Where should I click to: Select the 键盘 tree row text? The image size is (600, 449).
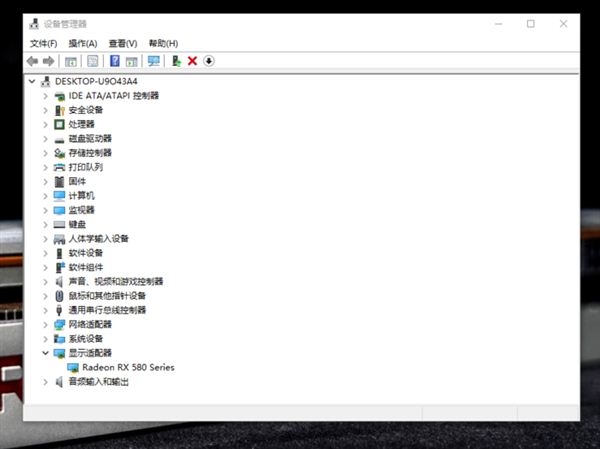pyautogui.click(x=77, y=224)
